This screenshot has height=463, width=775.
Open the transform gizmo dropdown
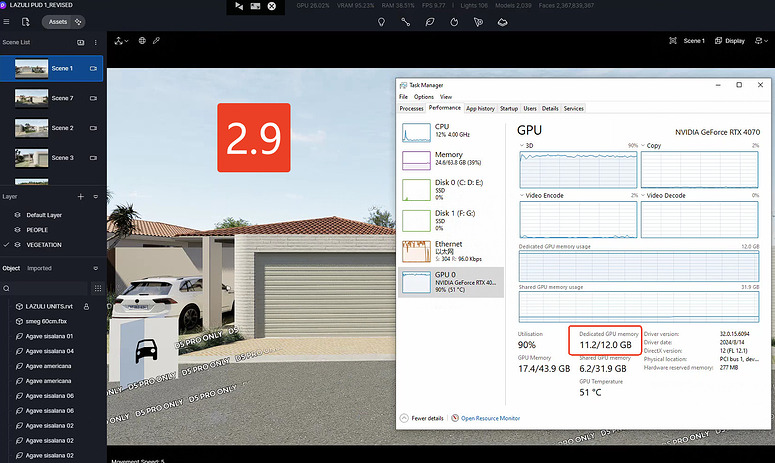[x=121, y=41]
